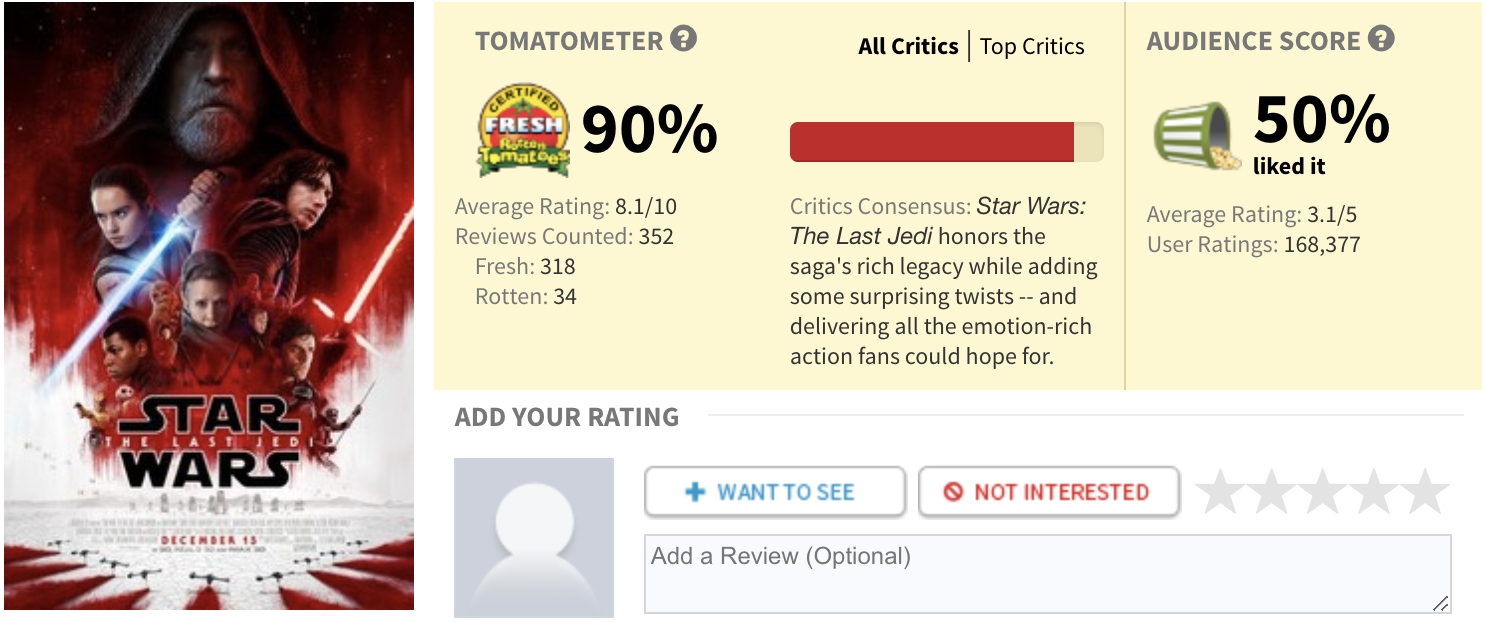This screenshot has height=622, width=1486.
Task: Click the spilled popcorn bucket icon
Action: [1196, 138]
